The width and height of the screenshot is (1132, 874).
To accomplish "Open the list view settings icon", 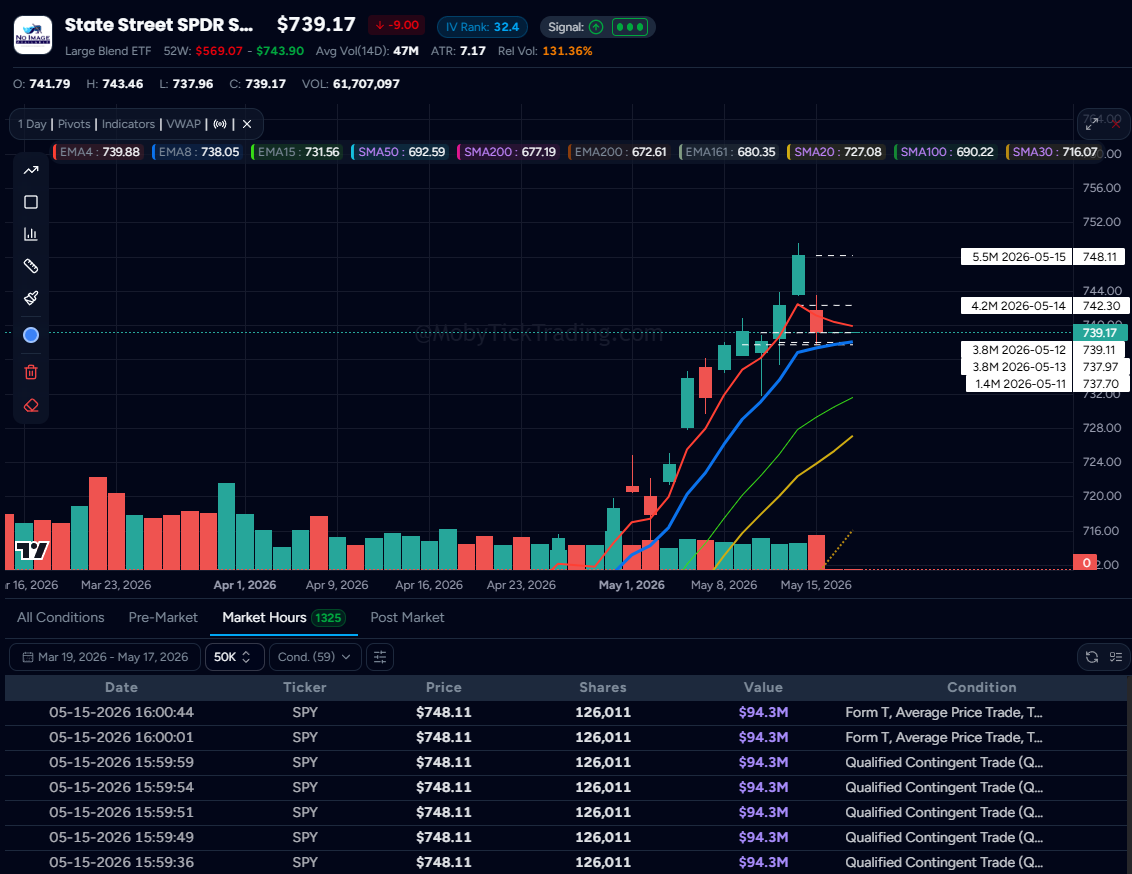I will (x=1116, y=657).
